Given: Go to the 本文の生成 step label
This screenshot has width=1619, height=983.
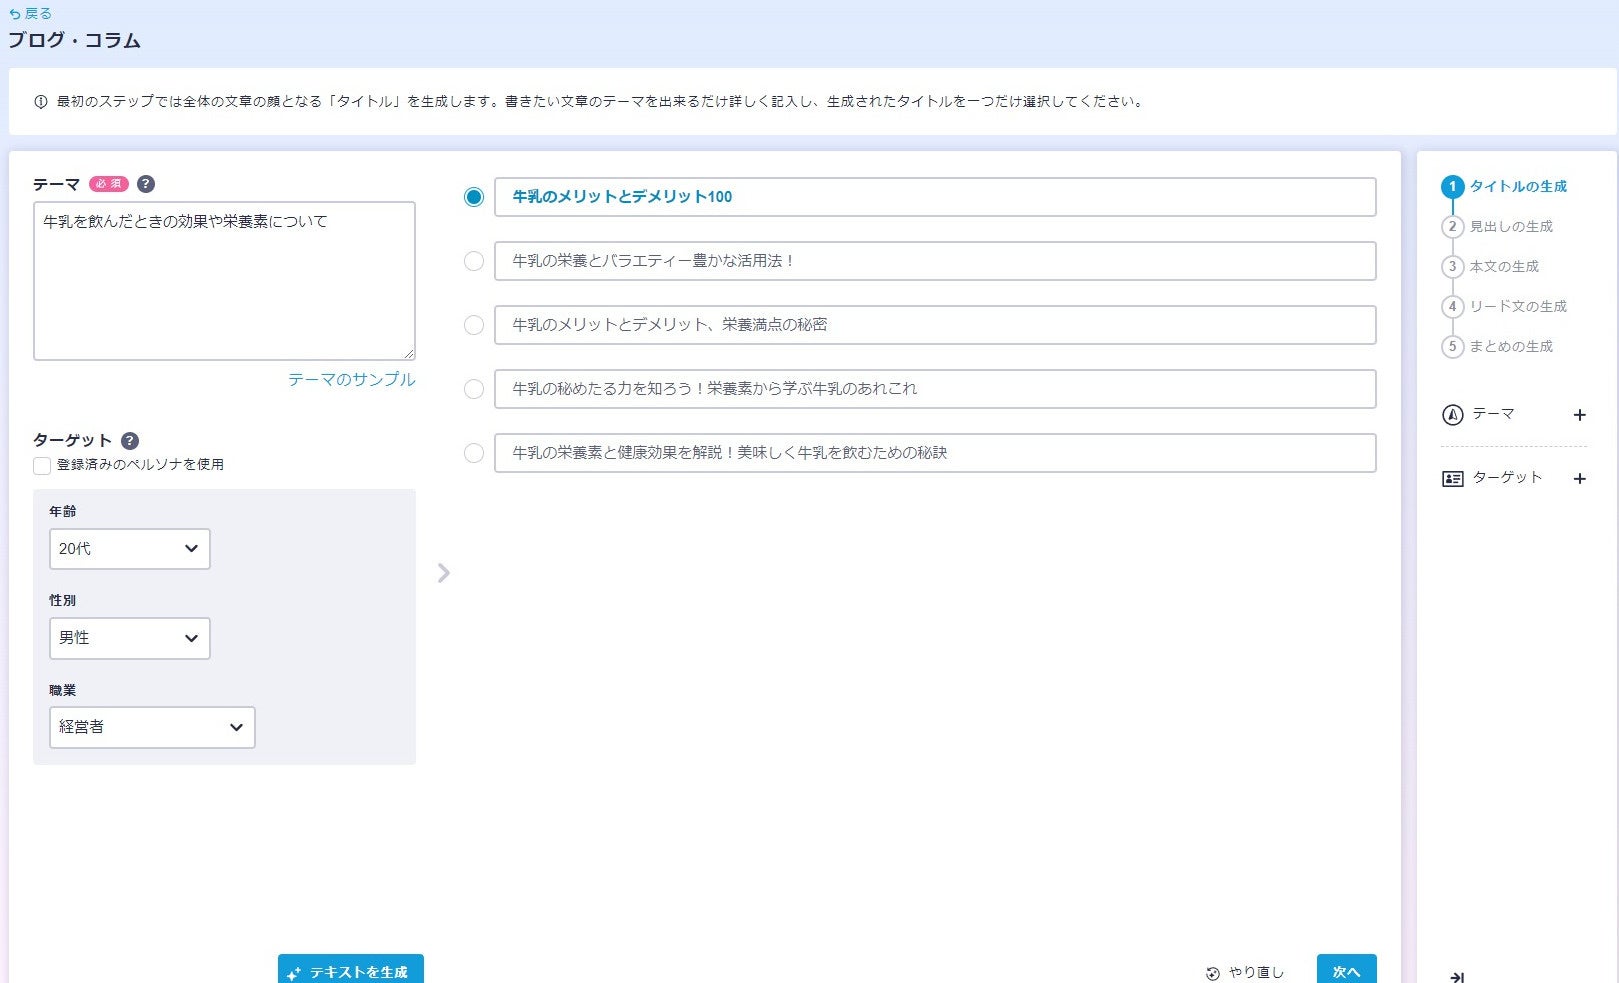Looking at the screenshot, I should pos(1504,267).
